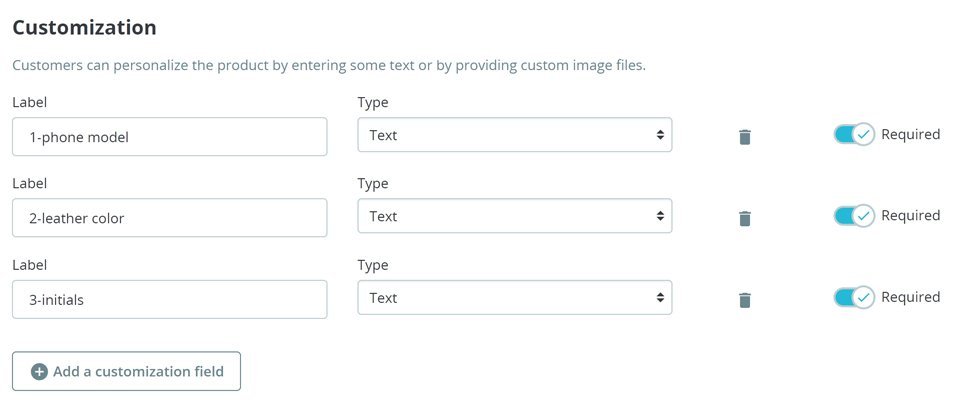Disable Required switch for 2-leather color
Image resolution: width=975 pixels, height=407 pixels.
pos(854,216)
